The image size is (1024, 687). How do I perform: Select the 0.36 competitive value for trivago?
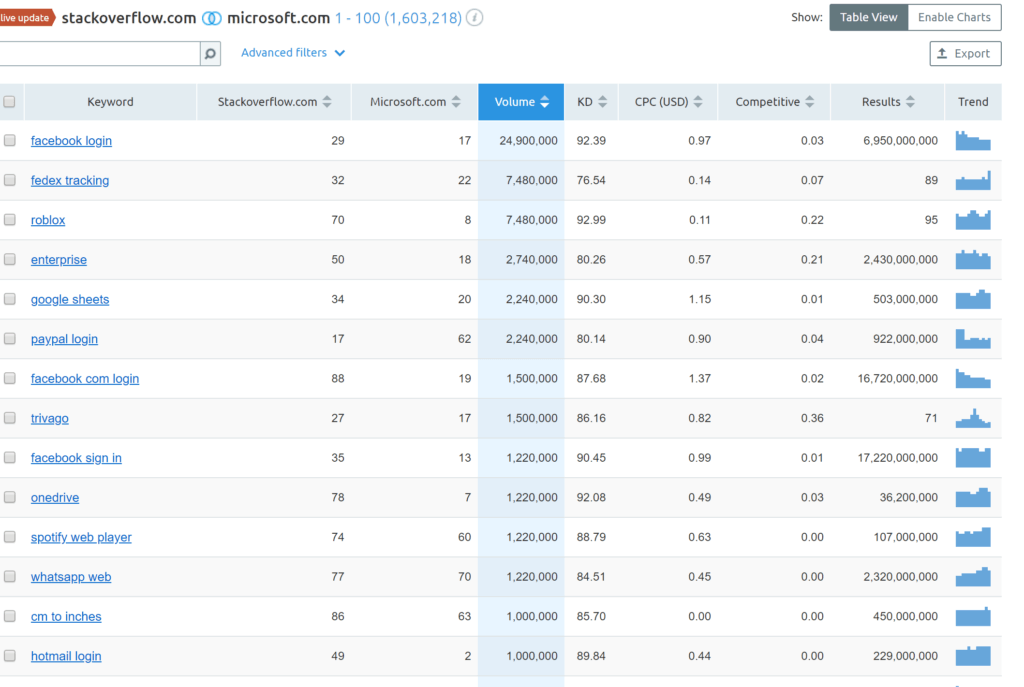[x=812, y=418]
